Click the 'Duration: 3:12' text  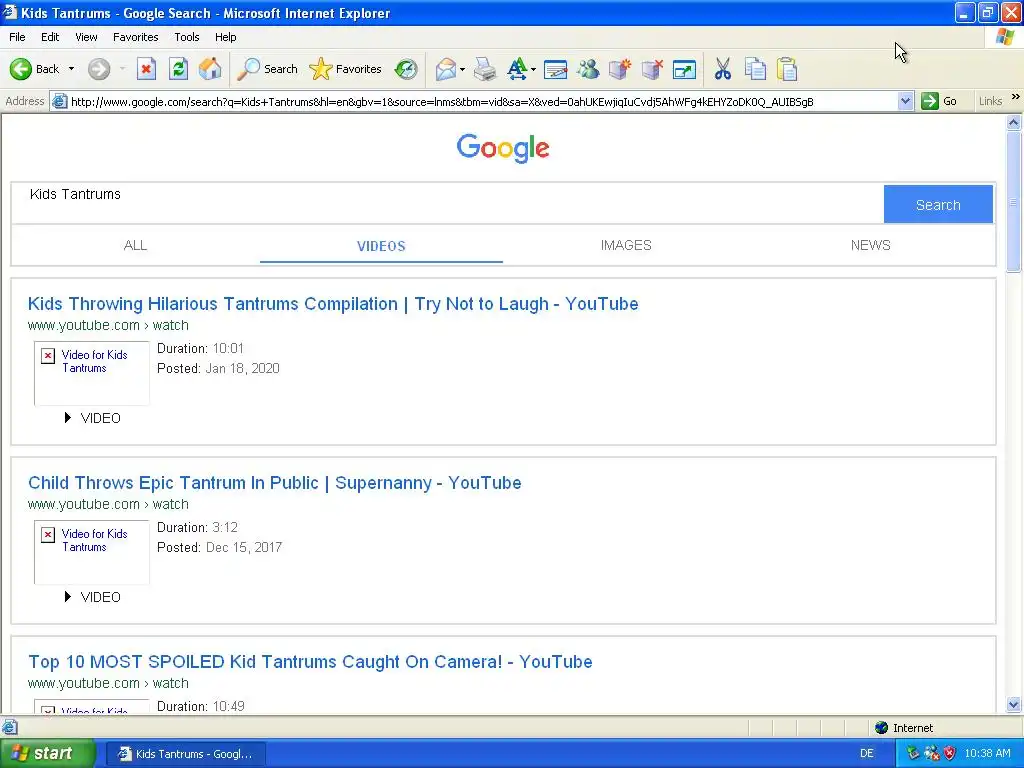197,527
